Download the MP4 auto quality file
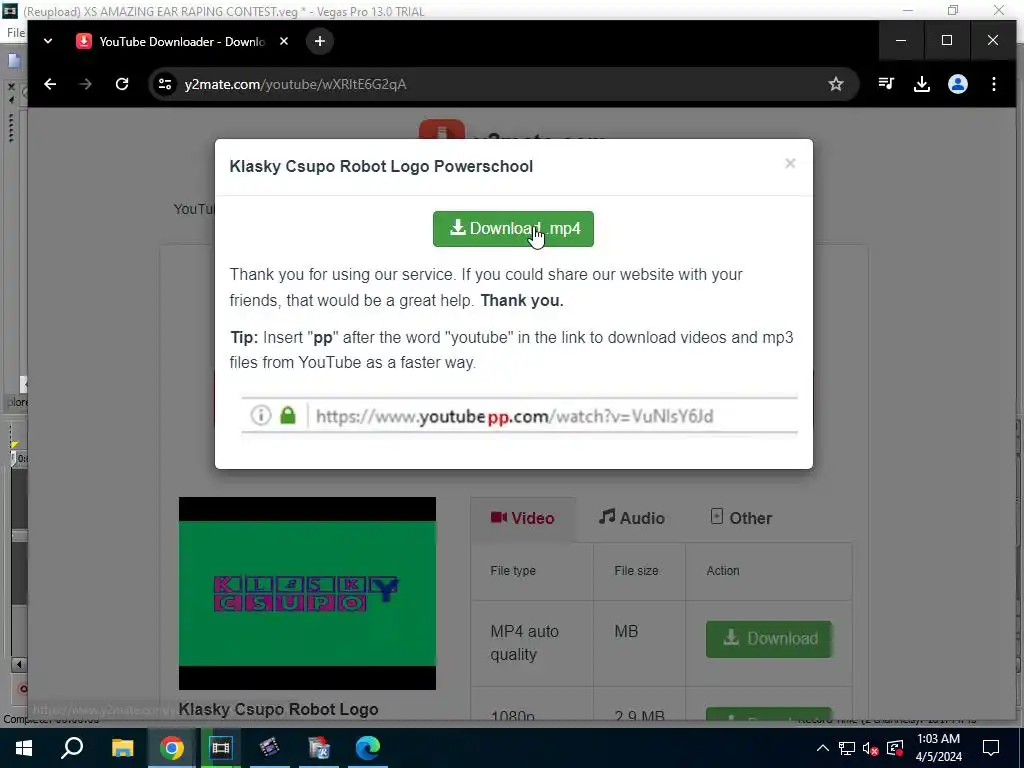 (x=769, y=639)
